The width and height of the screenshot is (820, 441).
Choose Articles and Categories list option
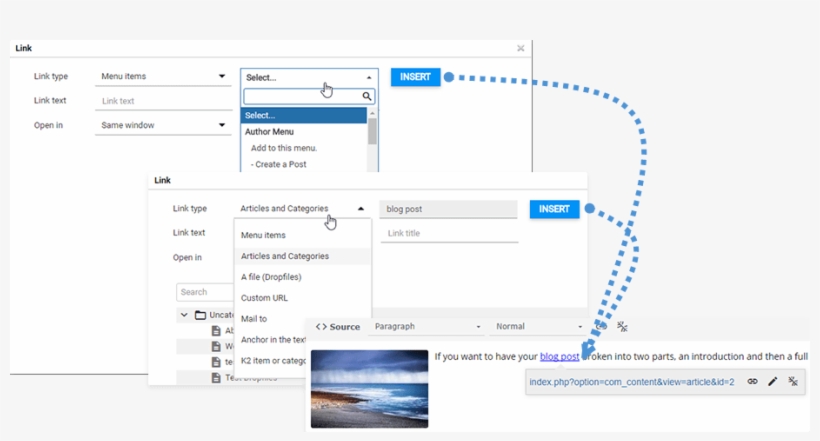[x=303, y=256]
